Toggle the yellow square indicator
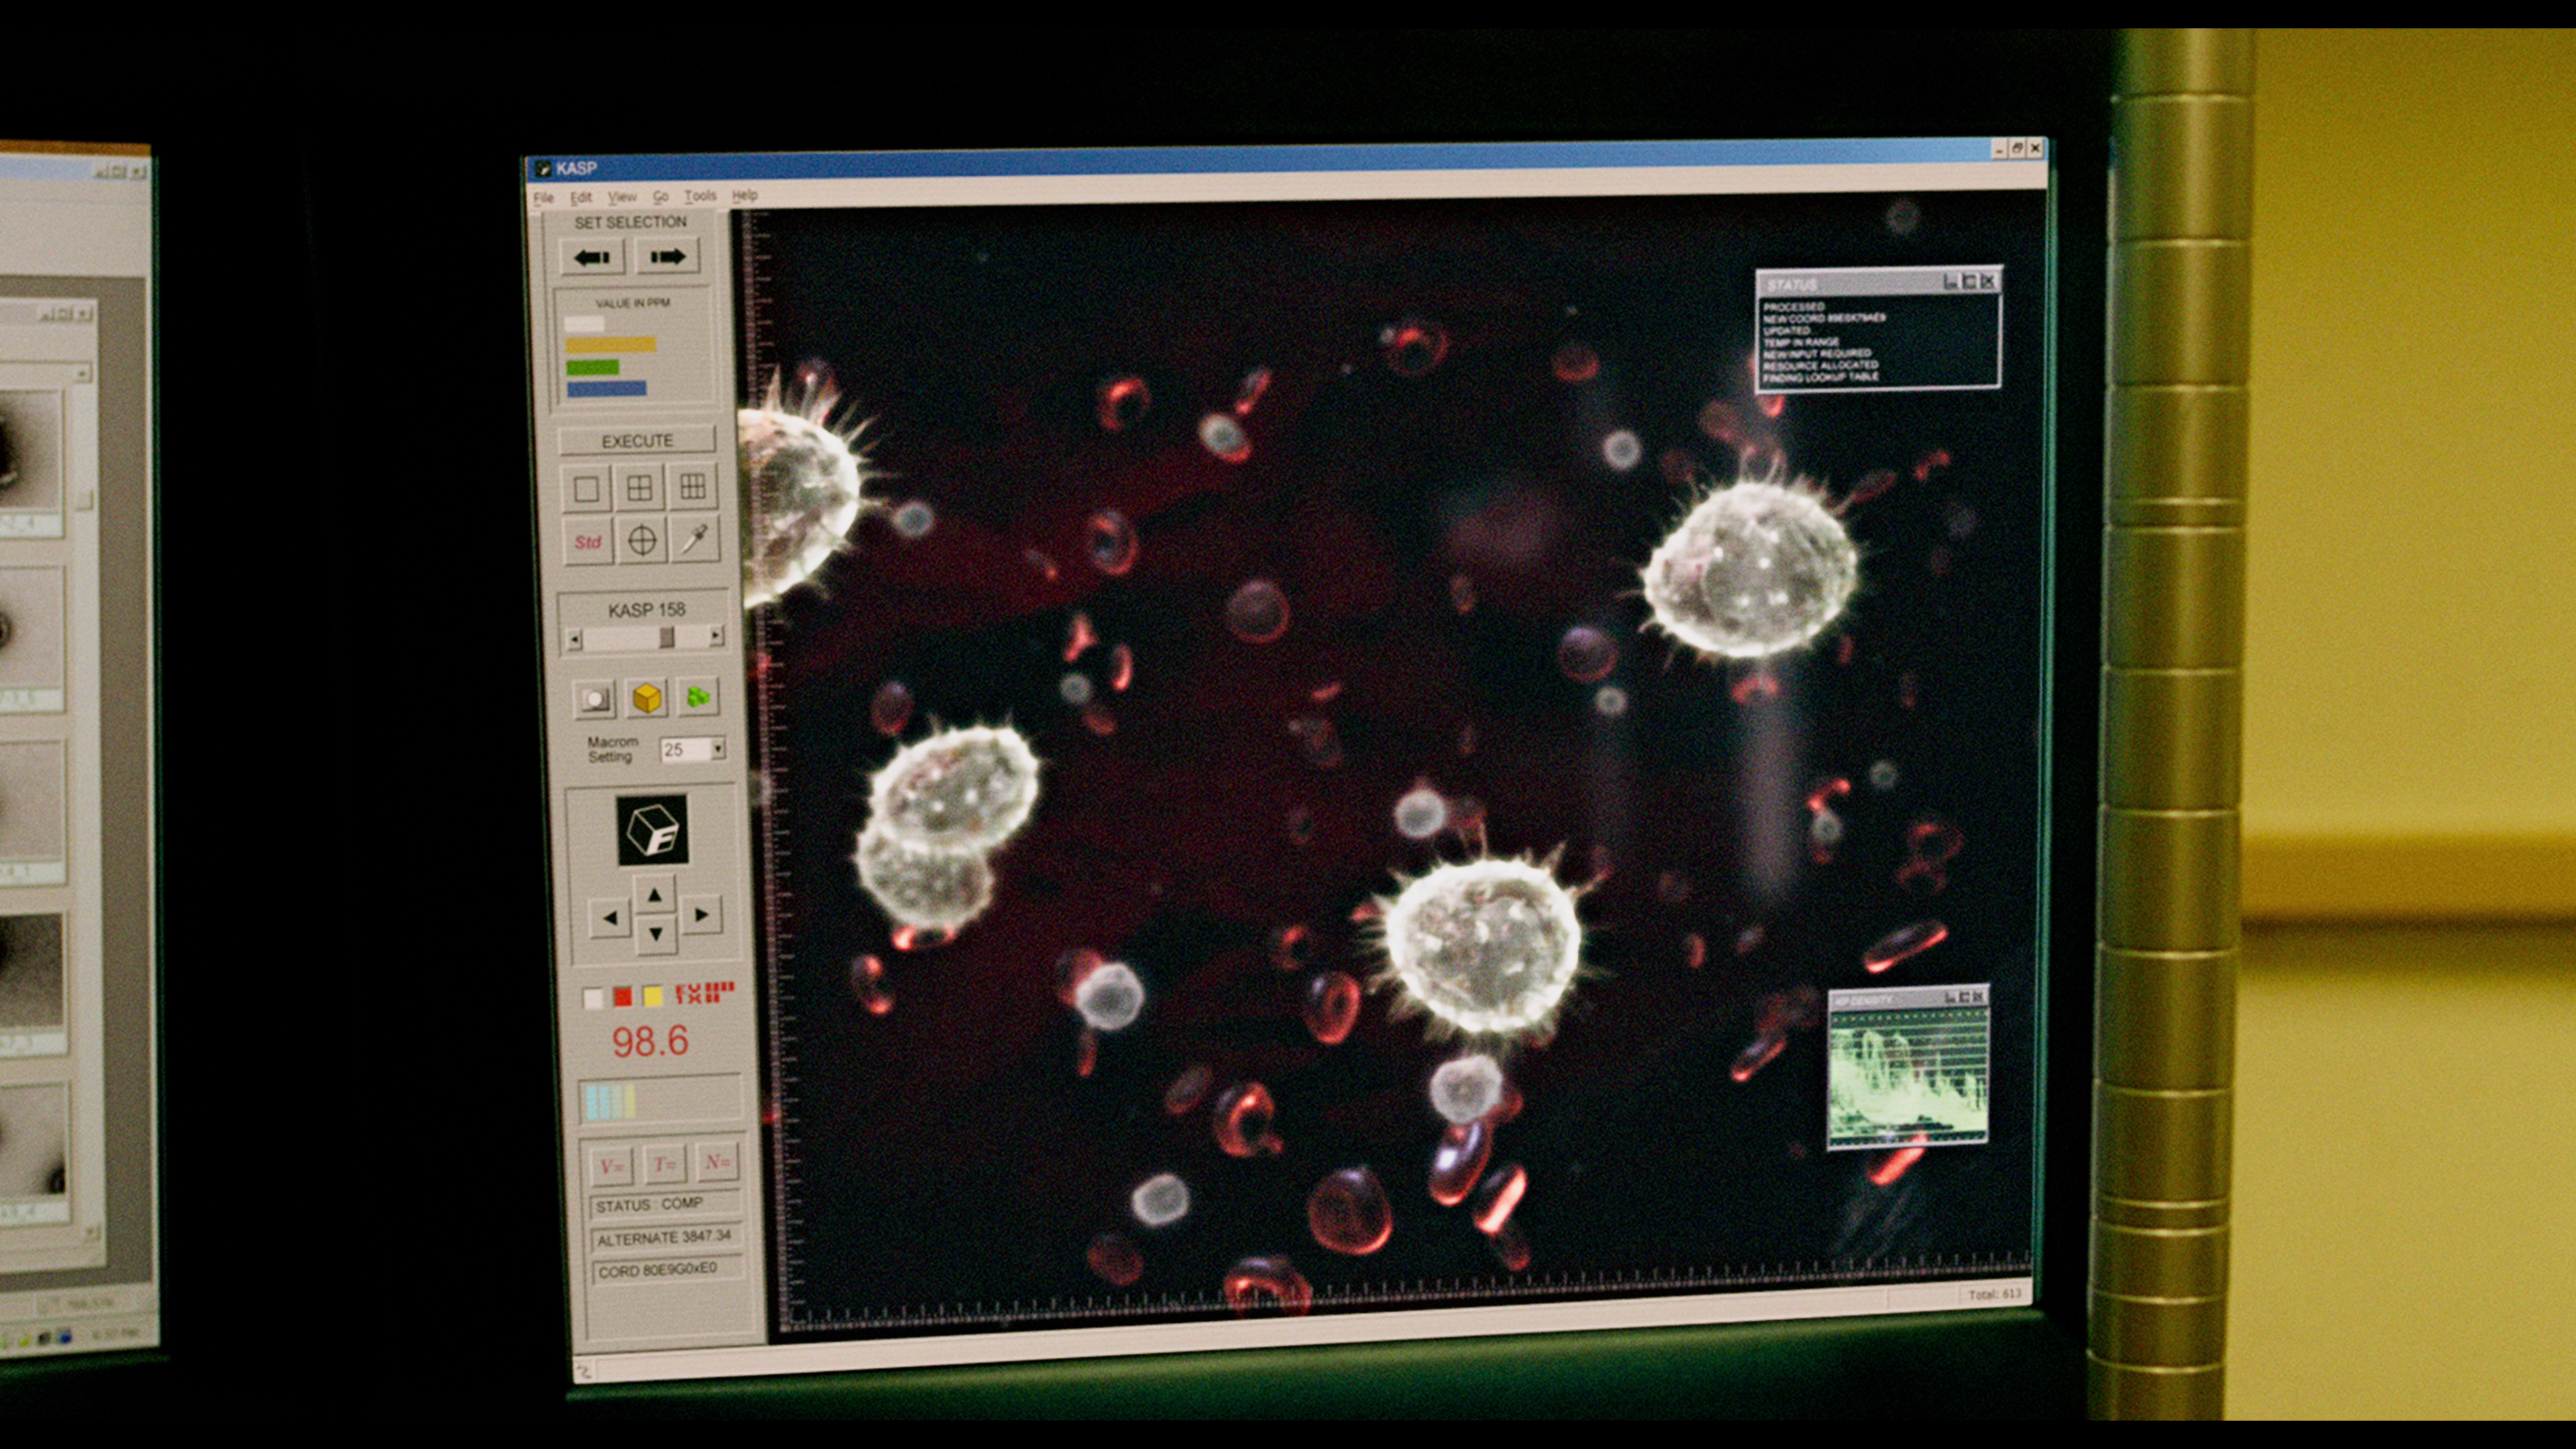Screen dimensions: 2576x1449 point(653,995)
